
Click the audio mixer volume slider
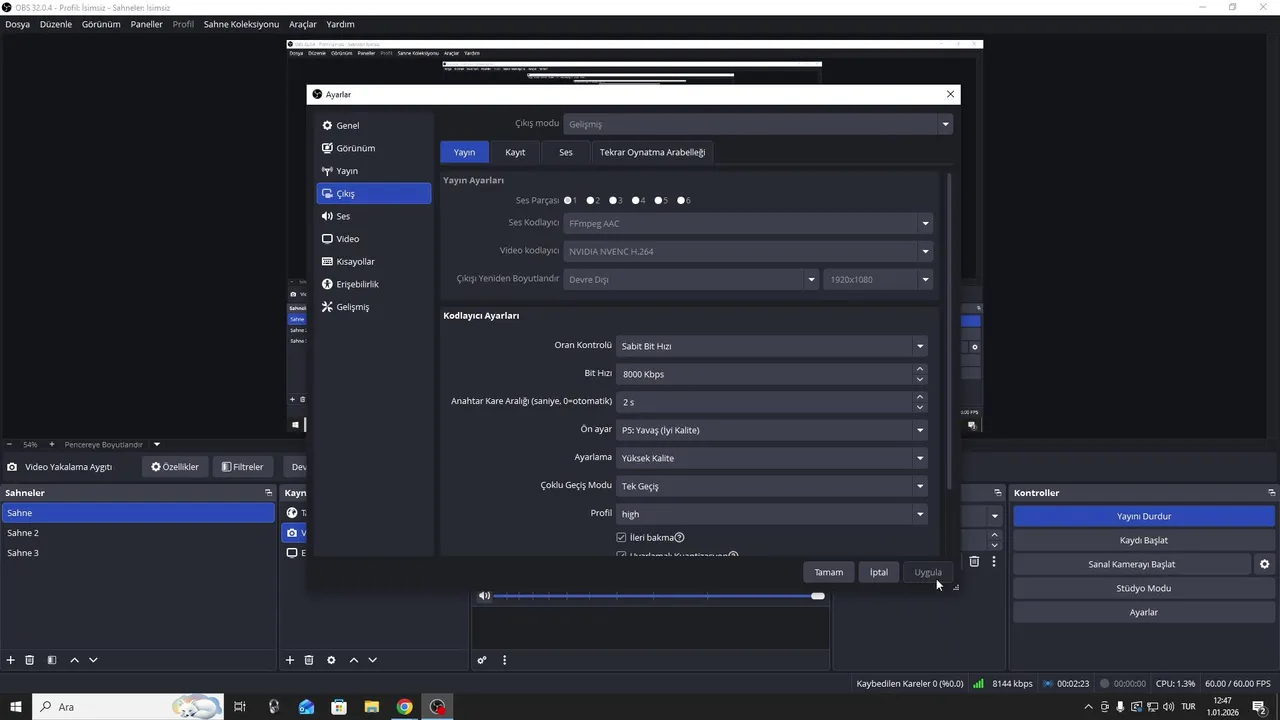(x=659, y=596)
